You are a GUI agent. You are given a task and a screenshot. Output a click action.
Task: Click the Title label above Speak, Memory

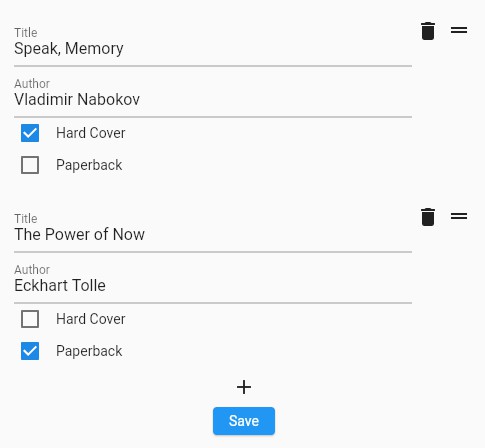pos(26,33)
